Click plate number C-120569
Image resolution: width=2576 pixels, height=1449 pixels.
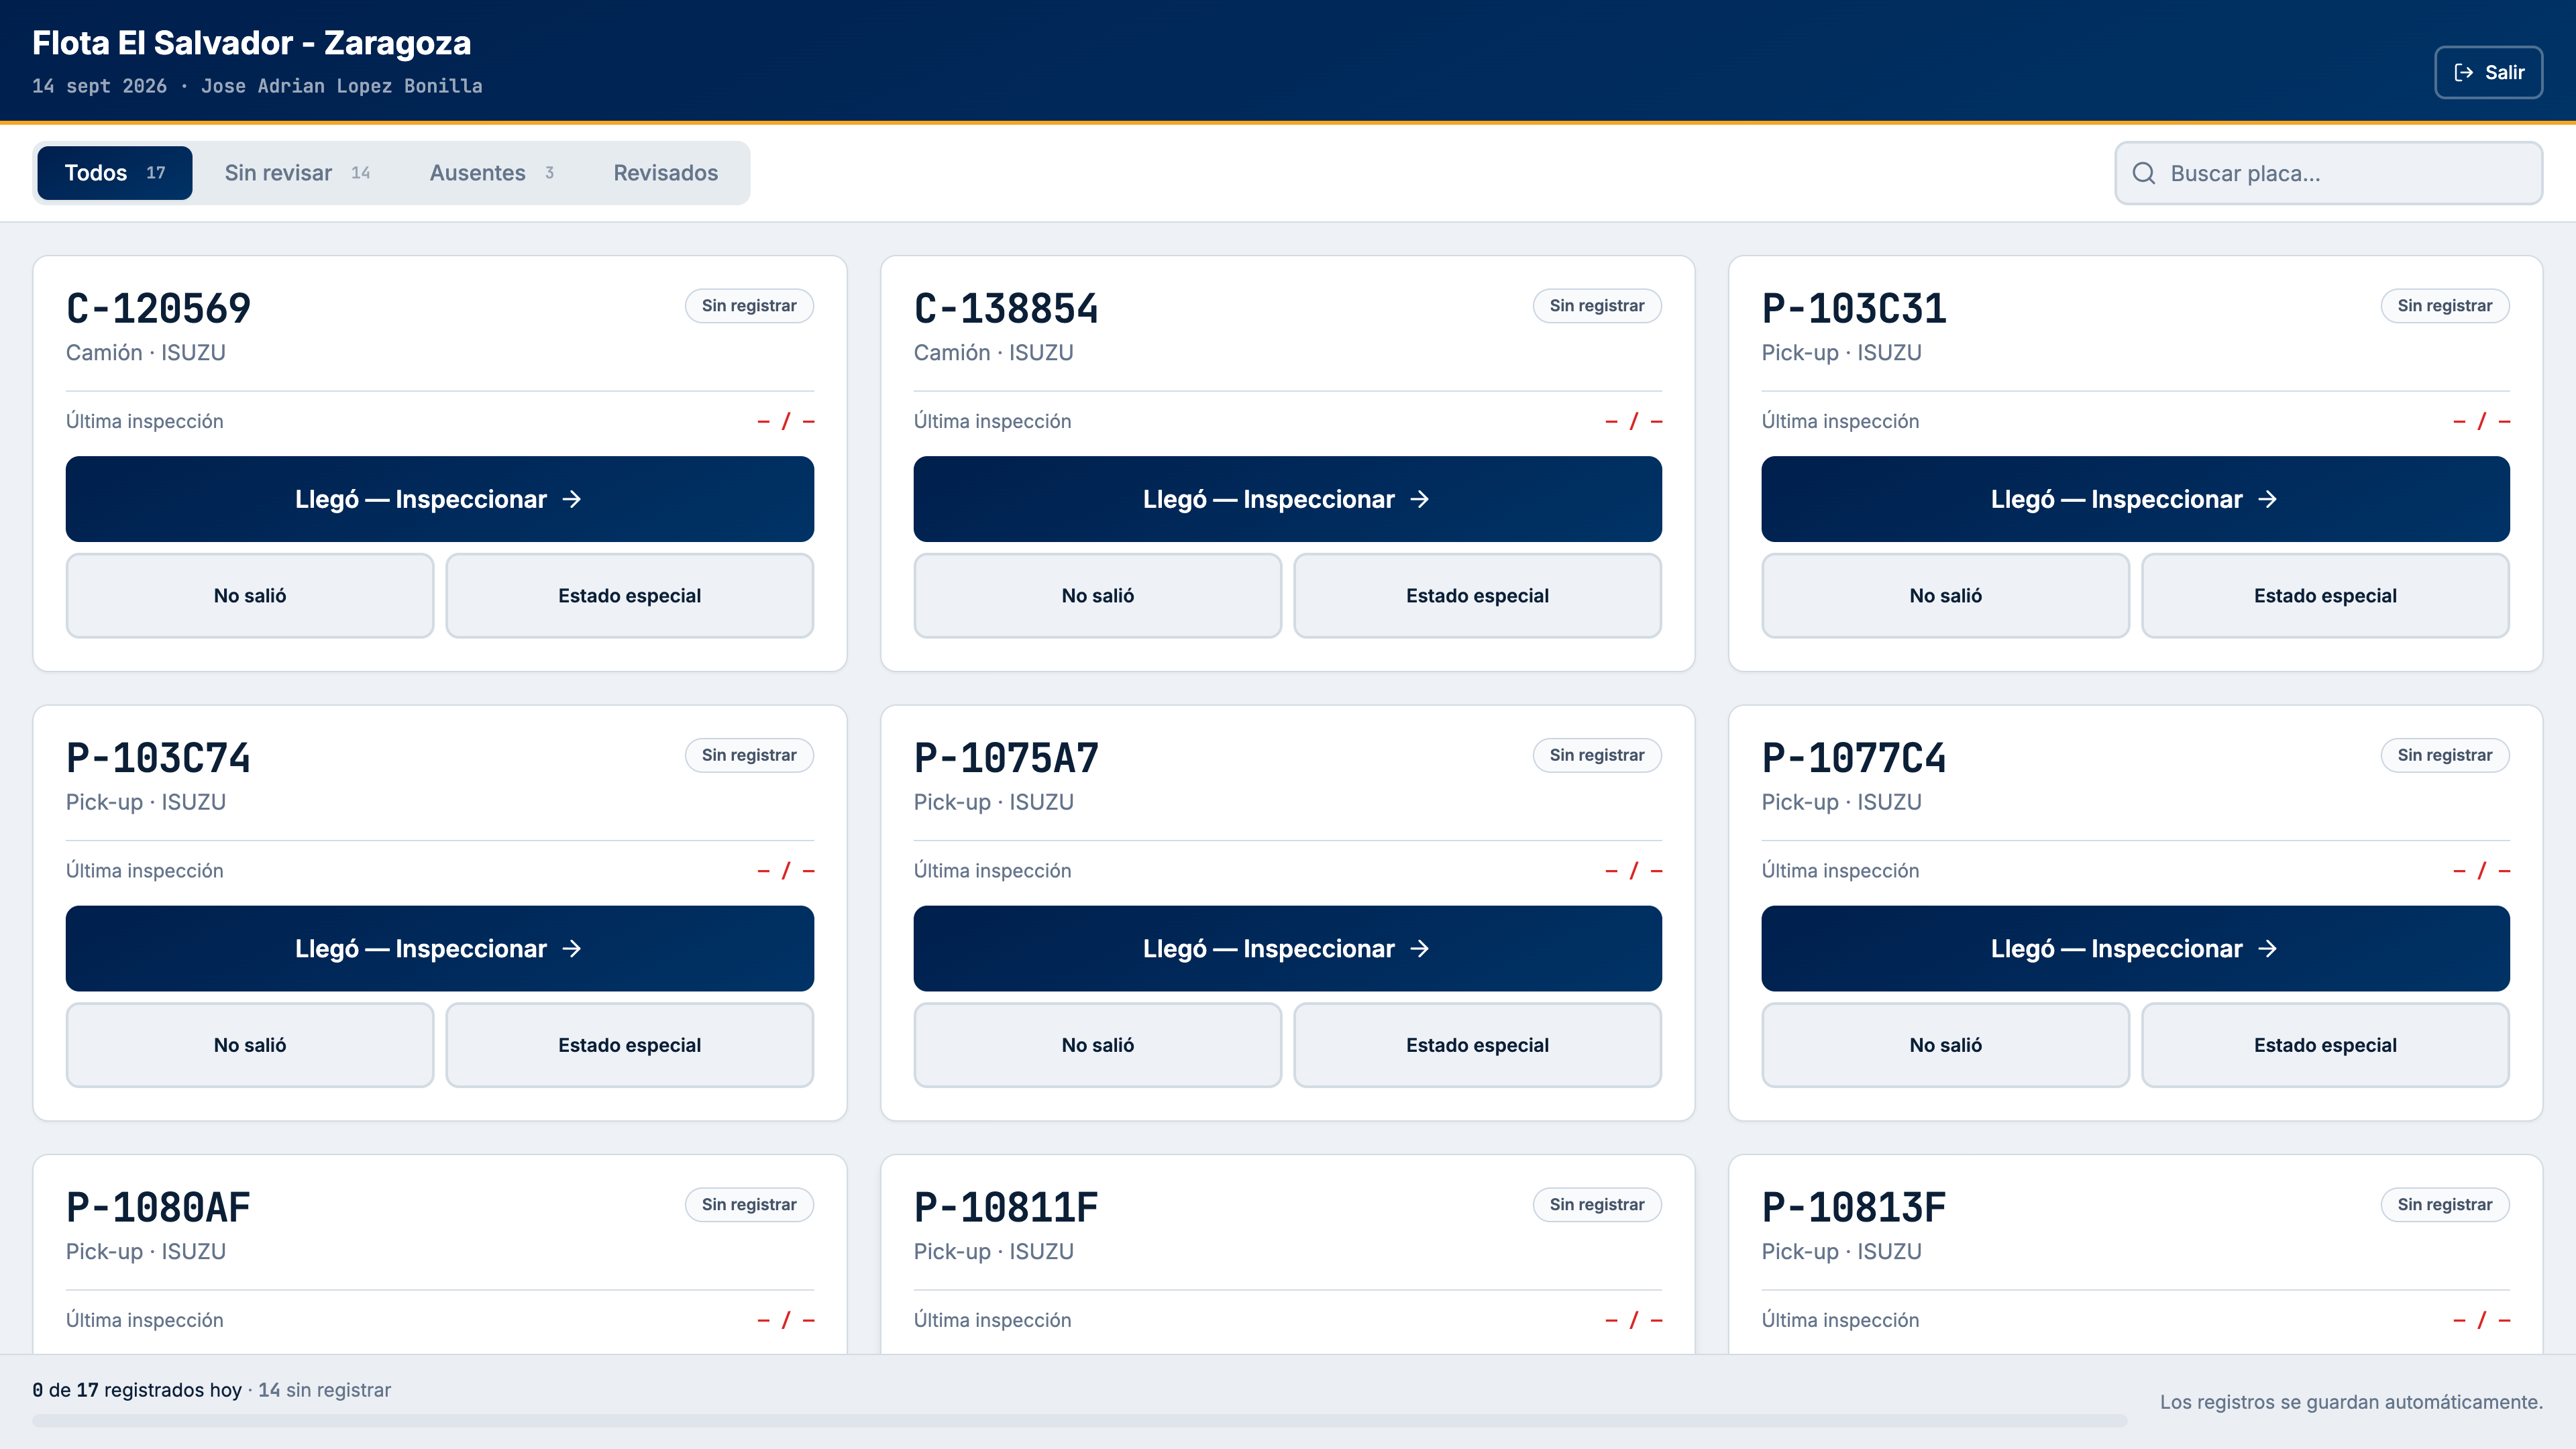(x=158, y=308)
